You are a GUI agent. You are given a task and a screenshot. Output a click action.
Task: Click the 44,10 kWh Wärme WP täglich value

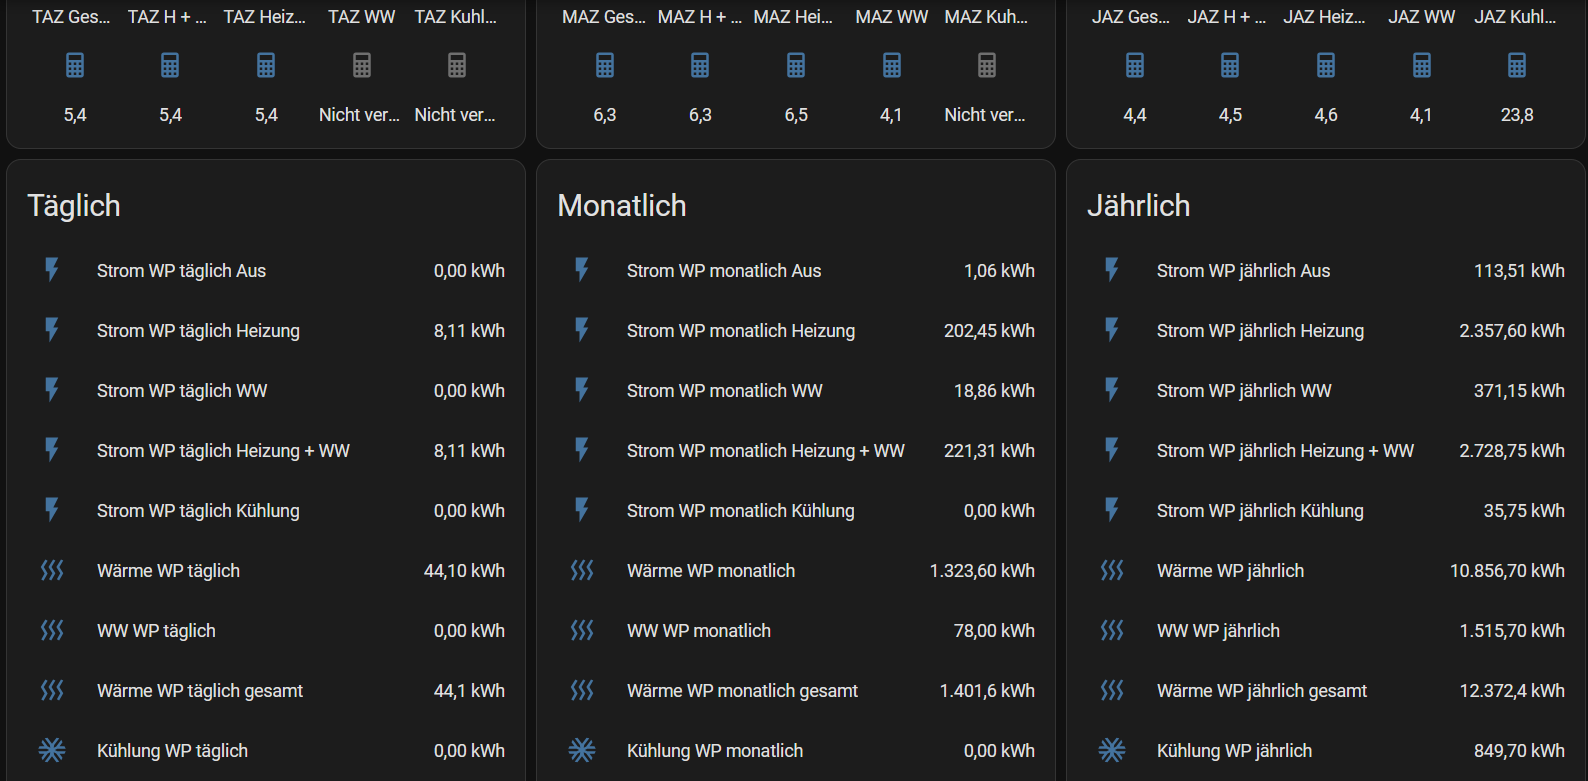[x=464, y=571]
